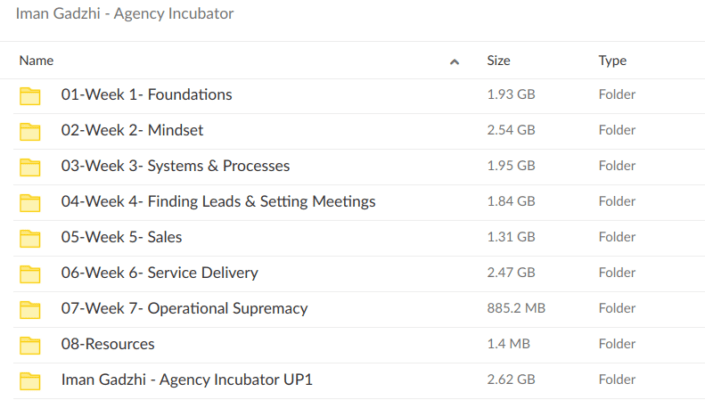Click folder icon for Week 4 Finding Leads

[x=30, y=203]
